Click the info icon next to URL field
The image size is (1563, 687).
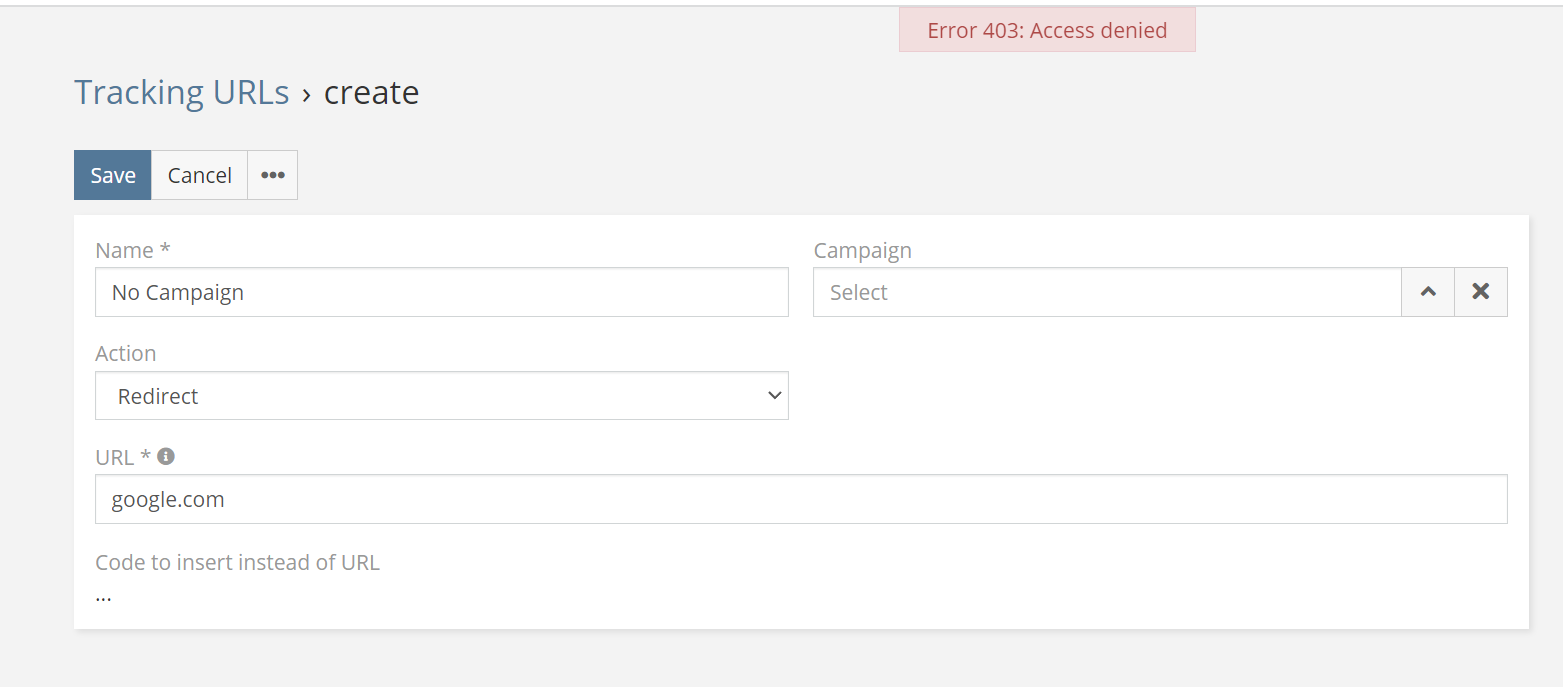(x=167, y=456)
